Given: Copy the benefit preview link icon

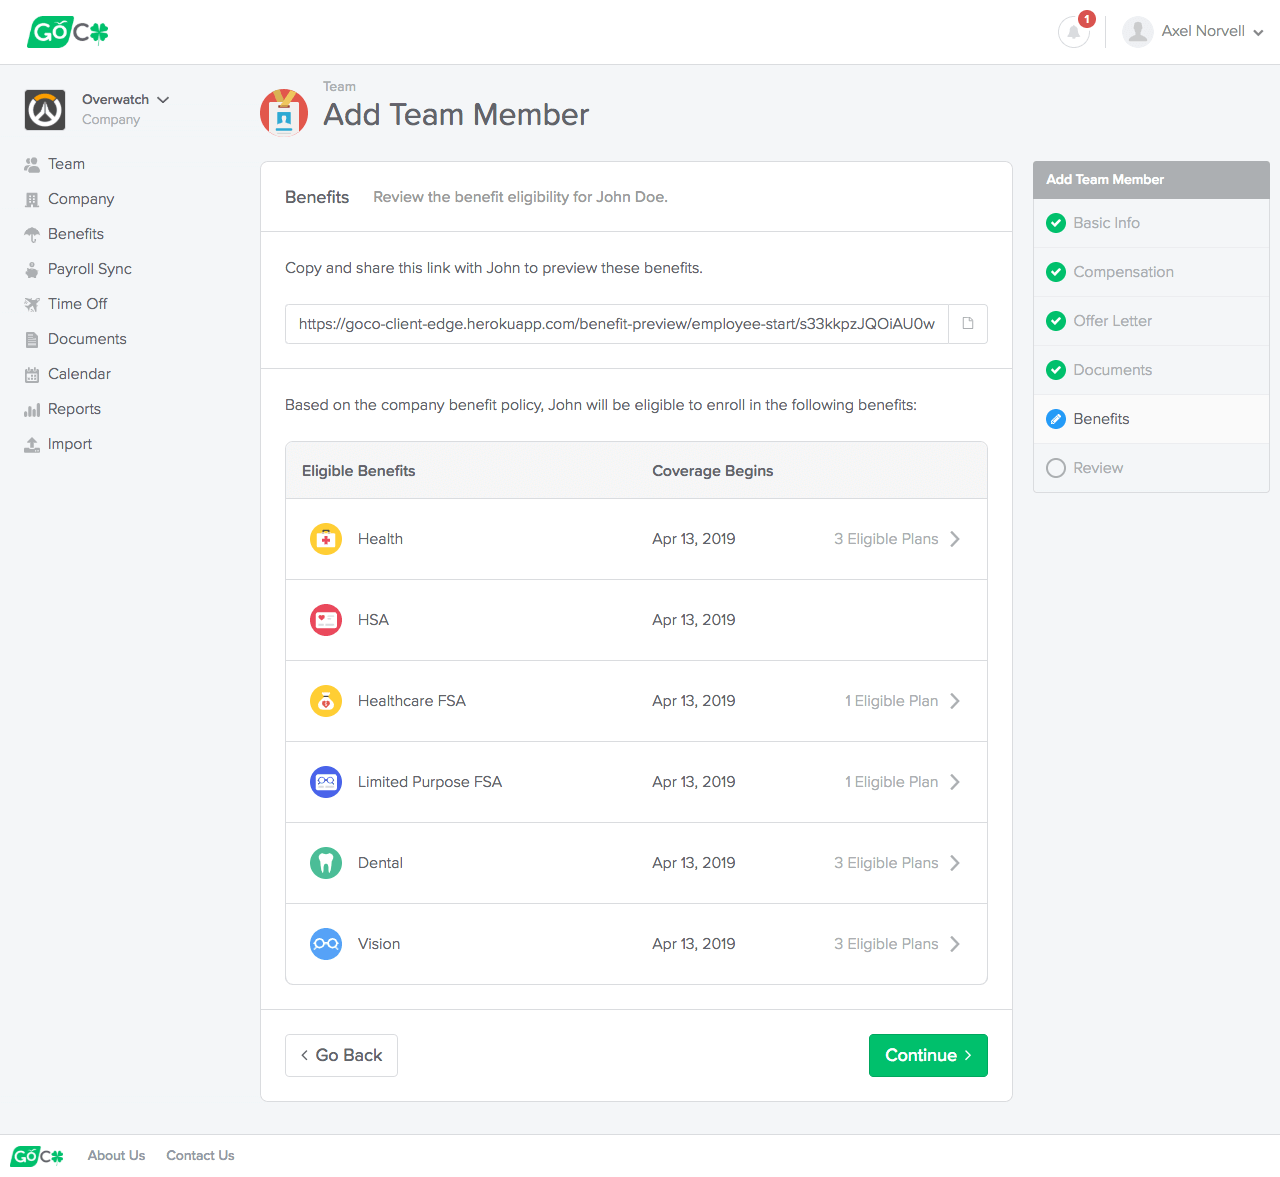Looking at the screenshot, I should pyautogui.click(x=966, y=323).
